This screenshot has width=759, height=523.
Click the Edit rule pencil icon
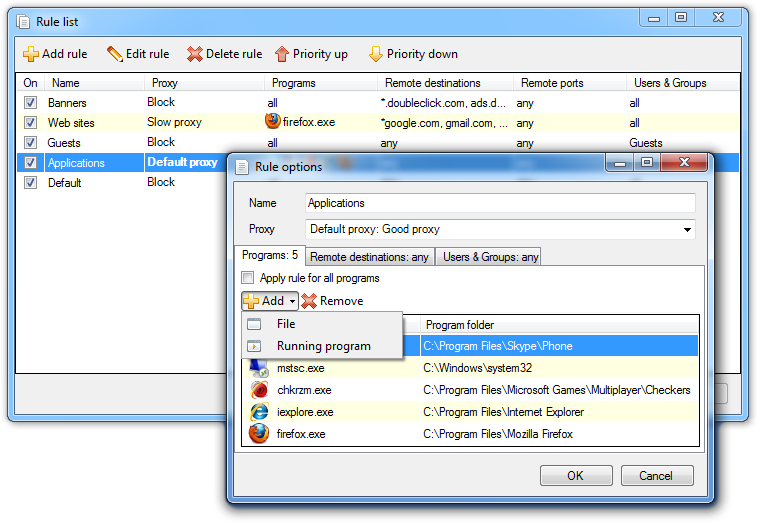tap(115, 54)
